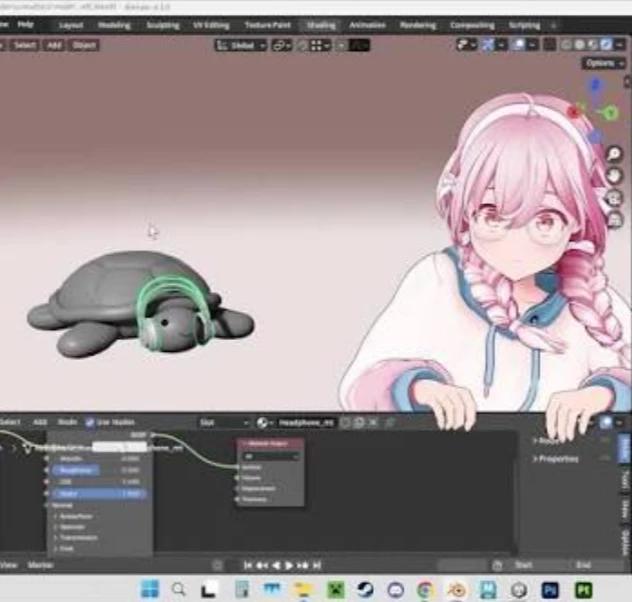Open the Global transform orientation dropdown
The width and height of the screenshot is (632, 602).
[241, 45]
